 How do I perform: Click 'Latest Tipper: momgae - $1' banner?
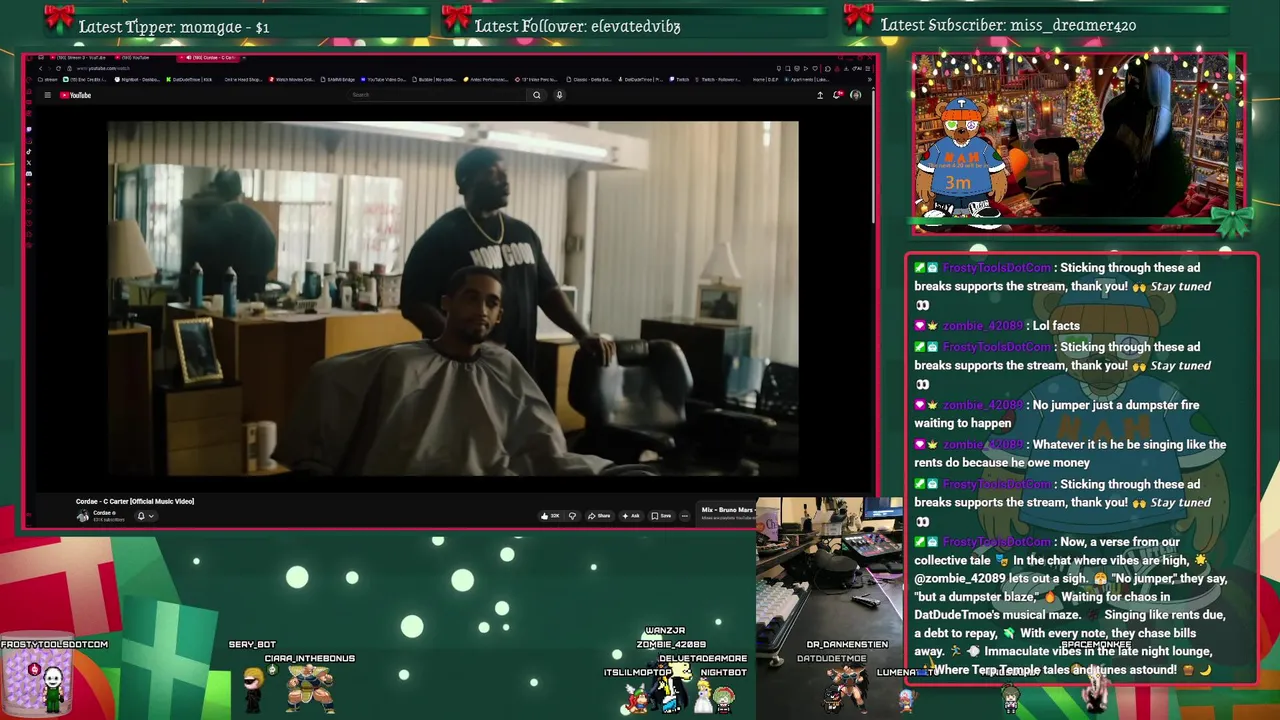pos(174,27)
